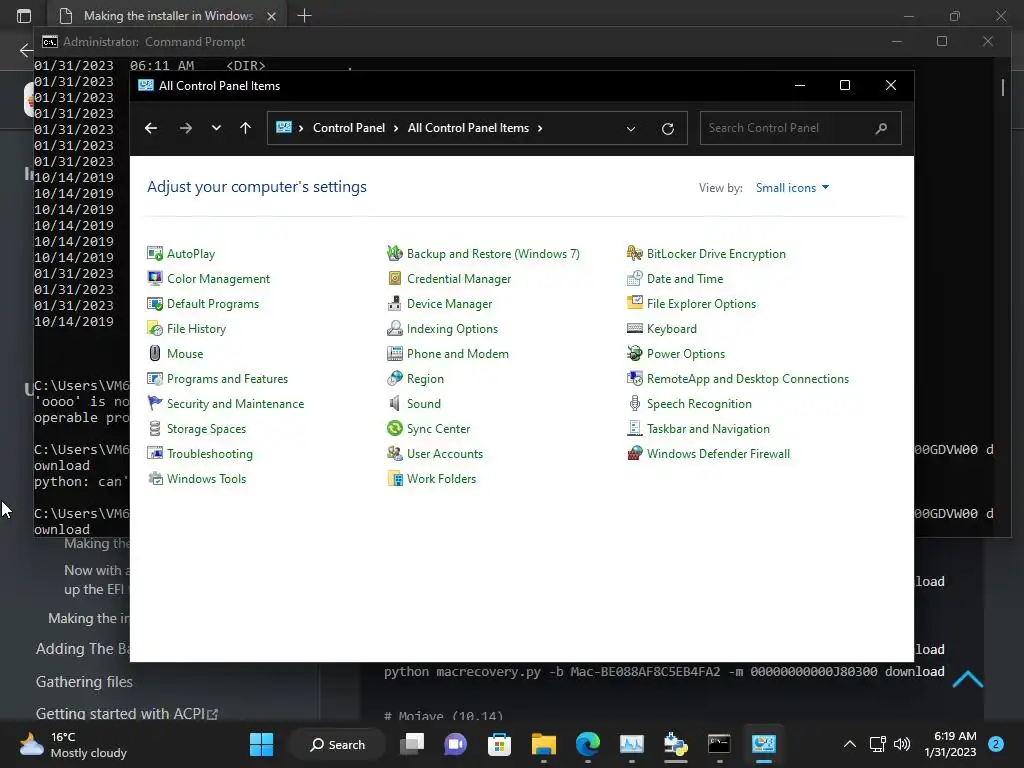1024x768 pixels.
Task: Expand the chevron before the Control Panel breadcrumb
Action: pos(301,128)
